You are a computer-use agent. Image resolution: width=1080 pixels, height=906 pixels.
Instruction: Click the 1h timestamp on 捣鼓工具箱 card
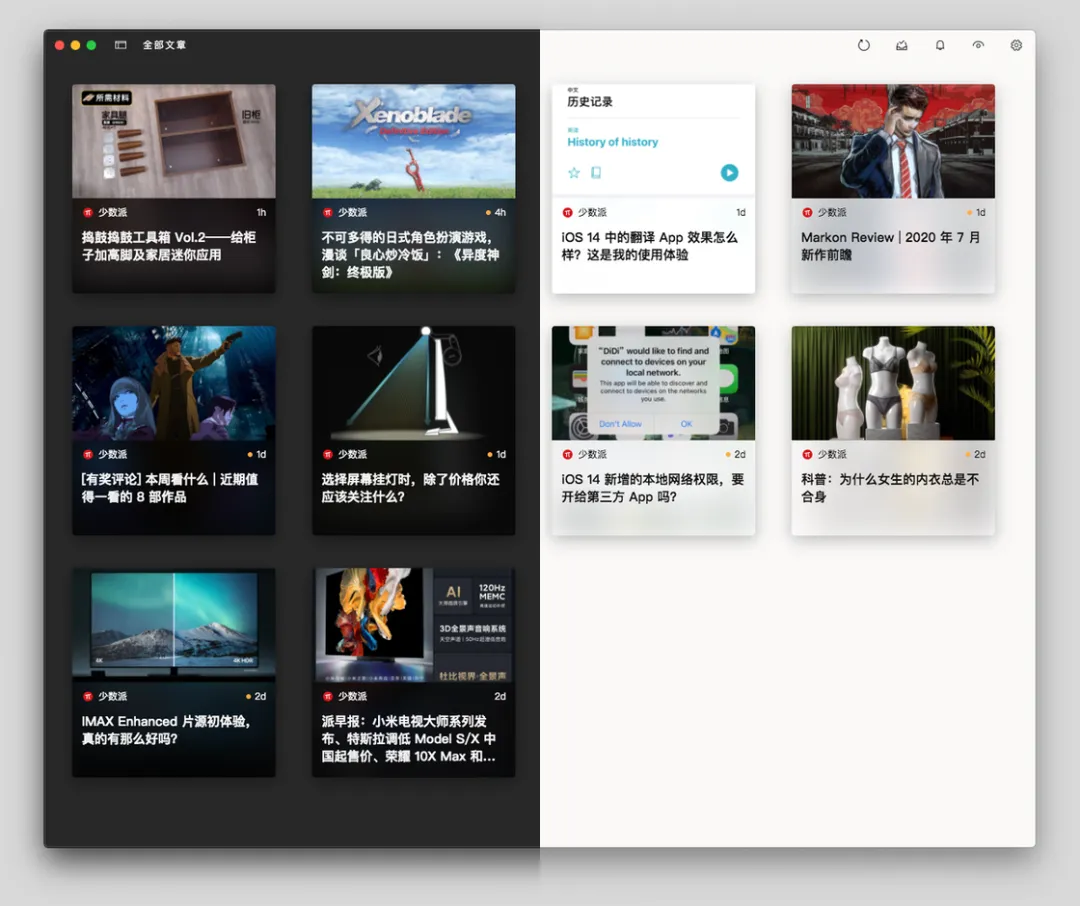(261, 212)
